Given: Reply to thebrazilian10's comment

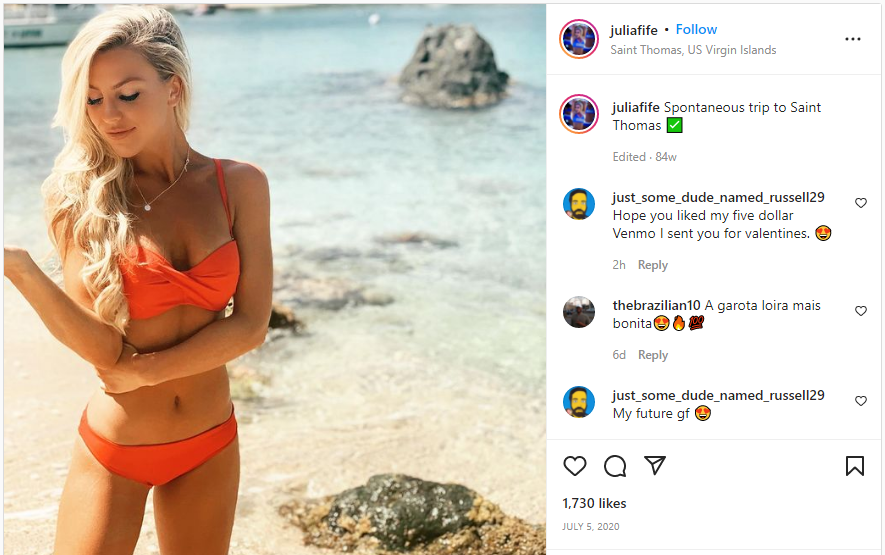Looking at the screenshot, I should [652, 355].
